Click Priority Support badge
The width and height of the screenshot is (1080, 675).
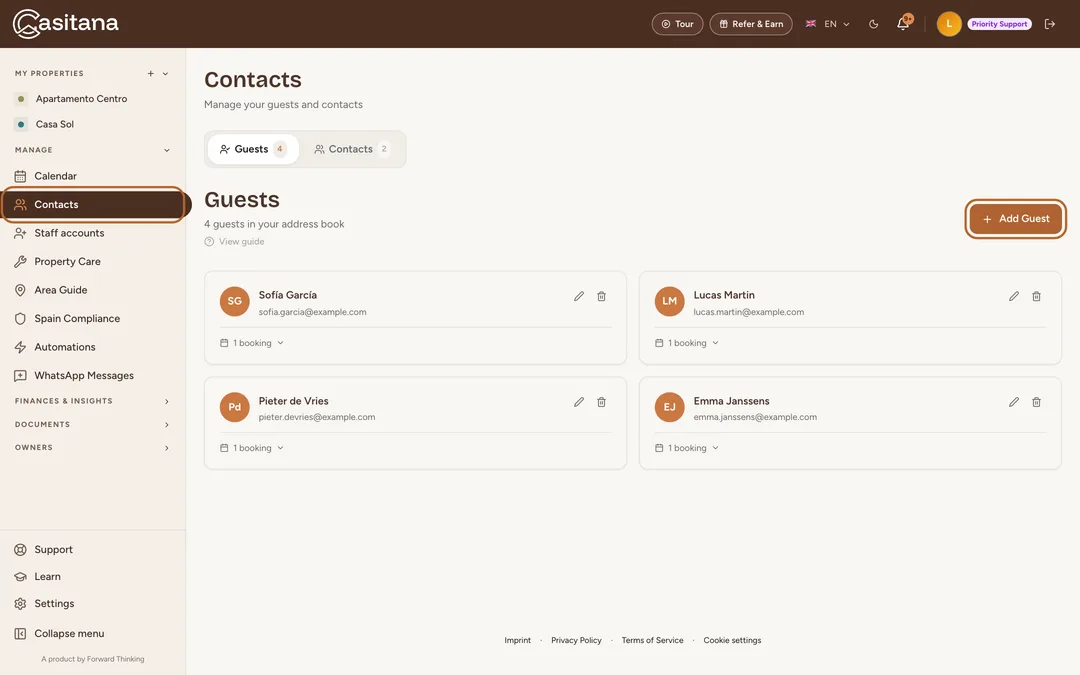coord(999,24)
